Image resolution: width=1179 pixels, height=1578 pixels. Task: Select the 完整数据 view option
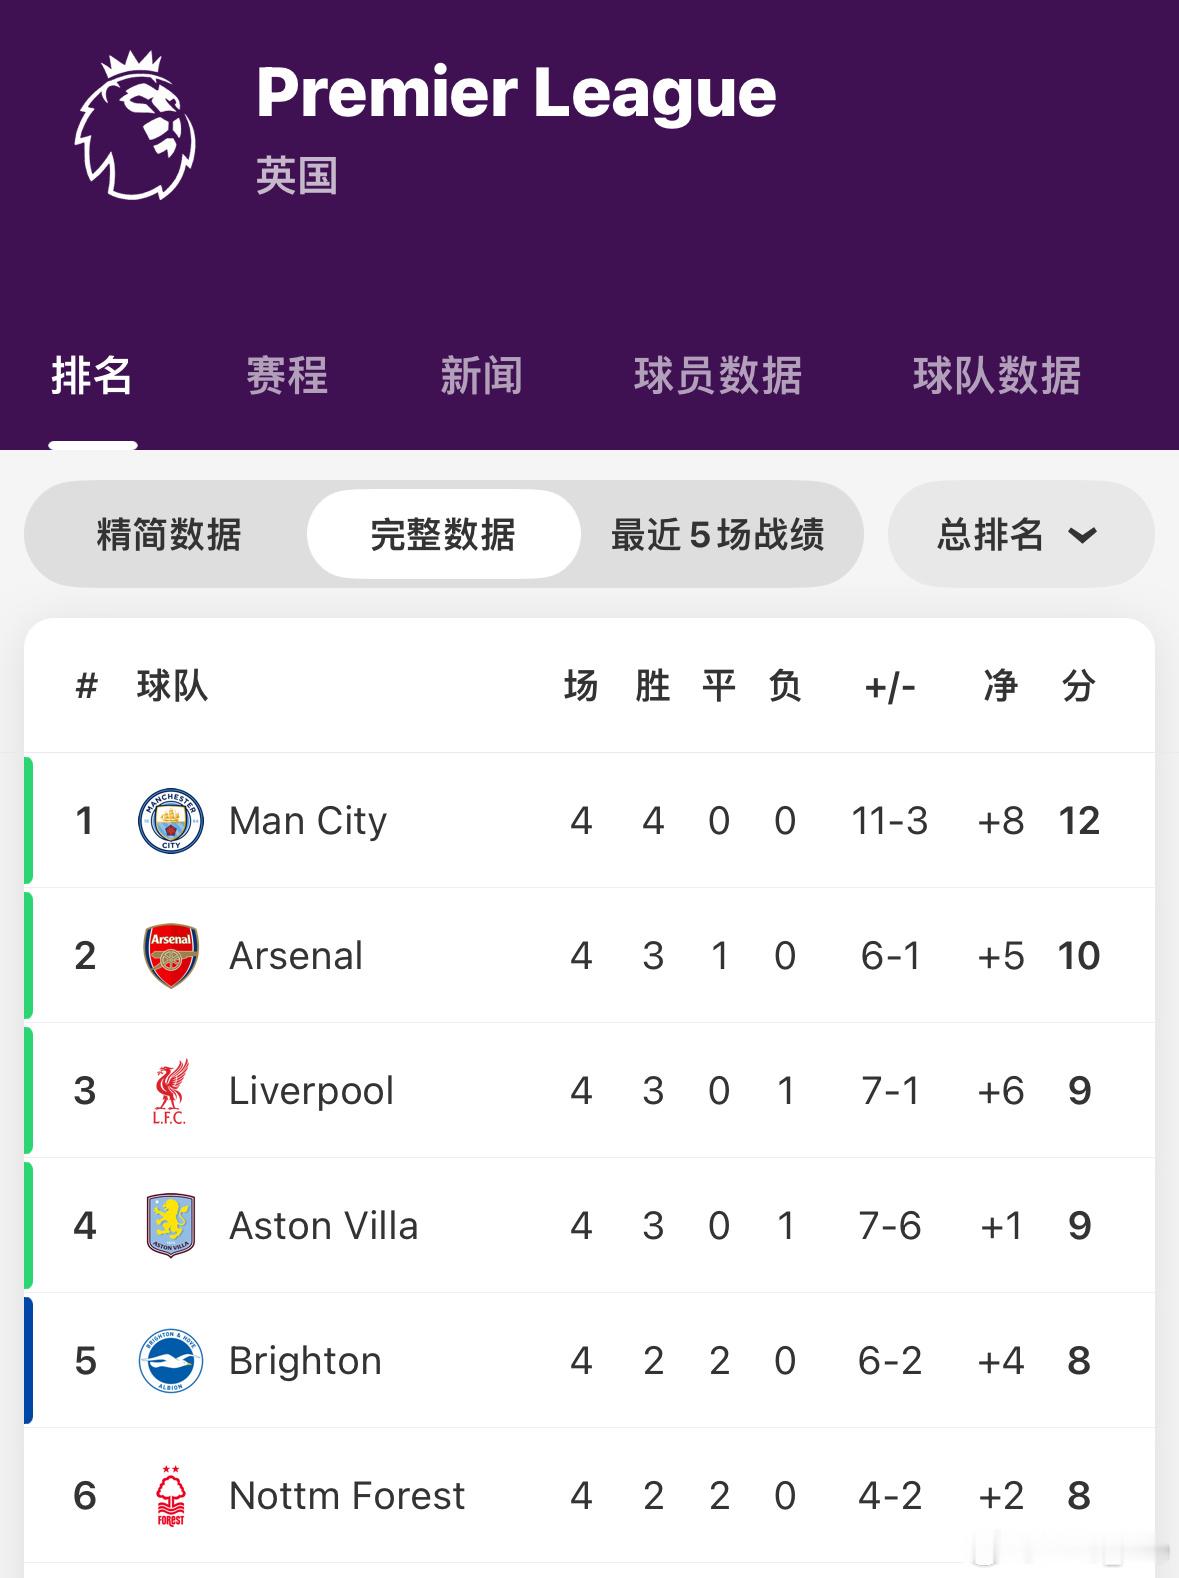click(x=443, y=535)
